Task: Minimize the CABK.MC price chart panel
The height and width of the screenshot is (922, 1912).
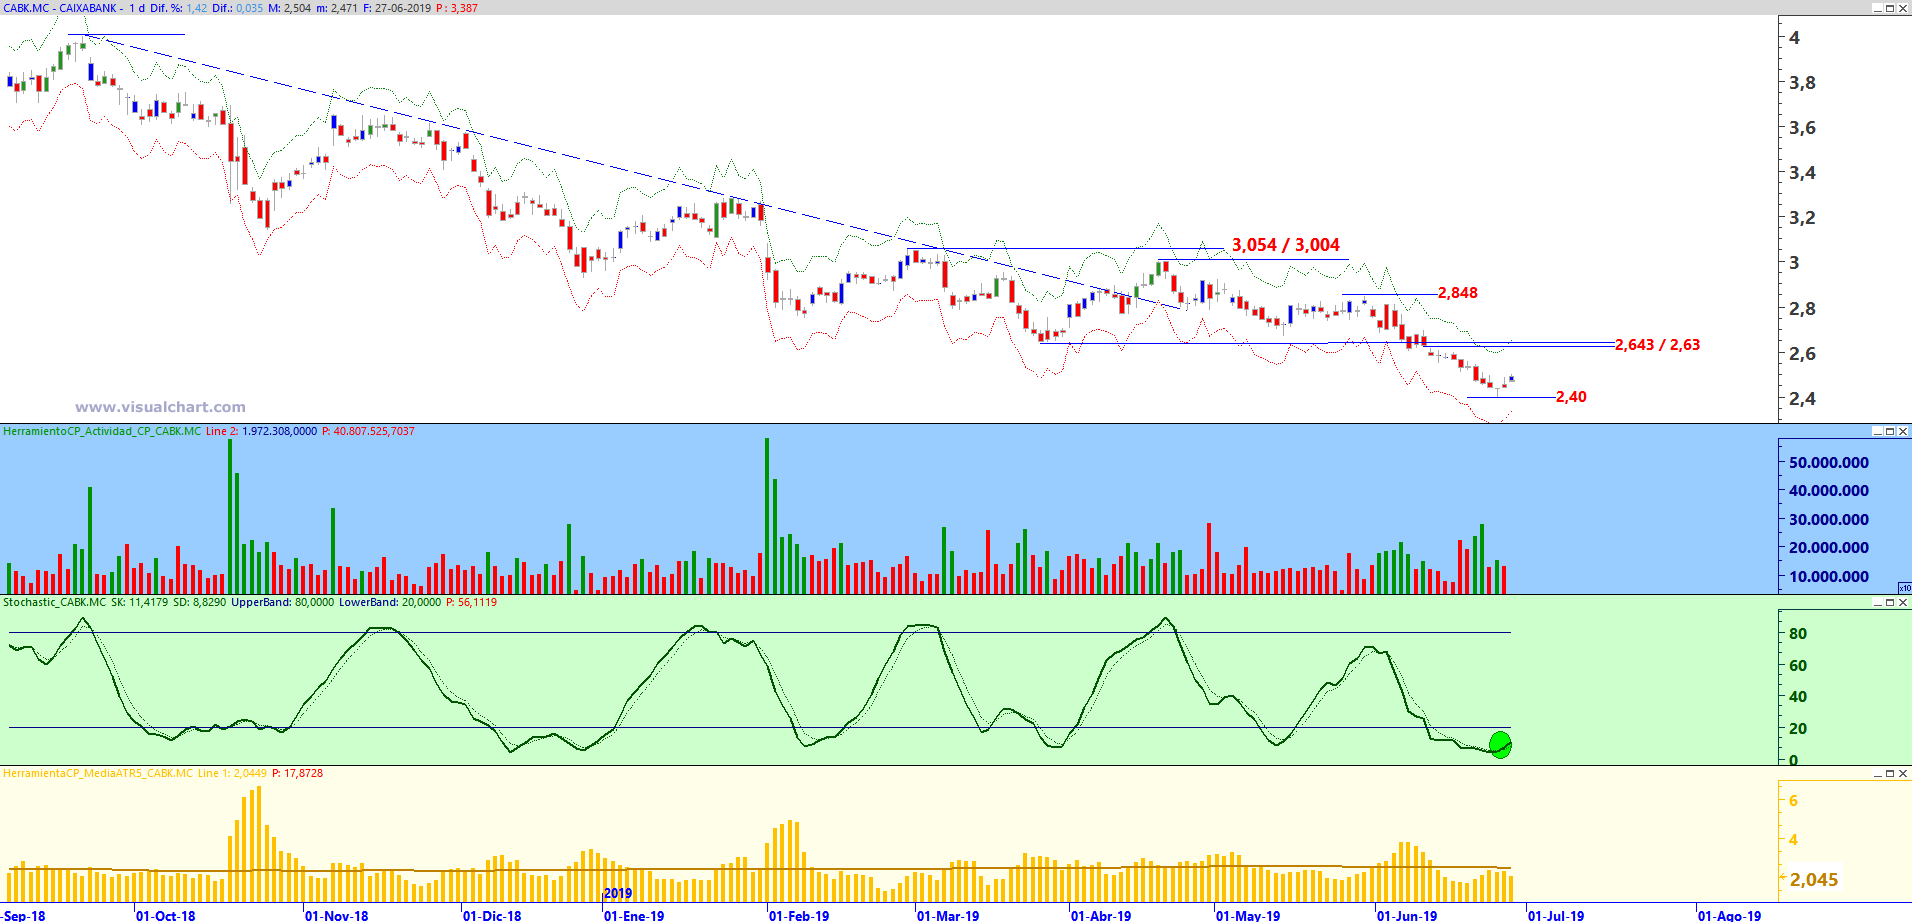Action: tap(1877, 8)
